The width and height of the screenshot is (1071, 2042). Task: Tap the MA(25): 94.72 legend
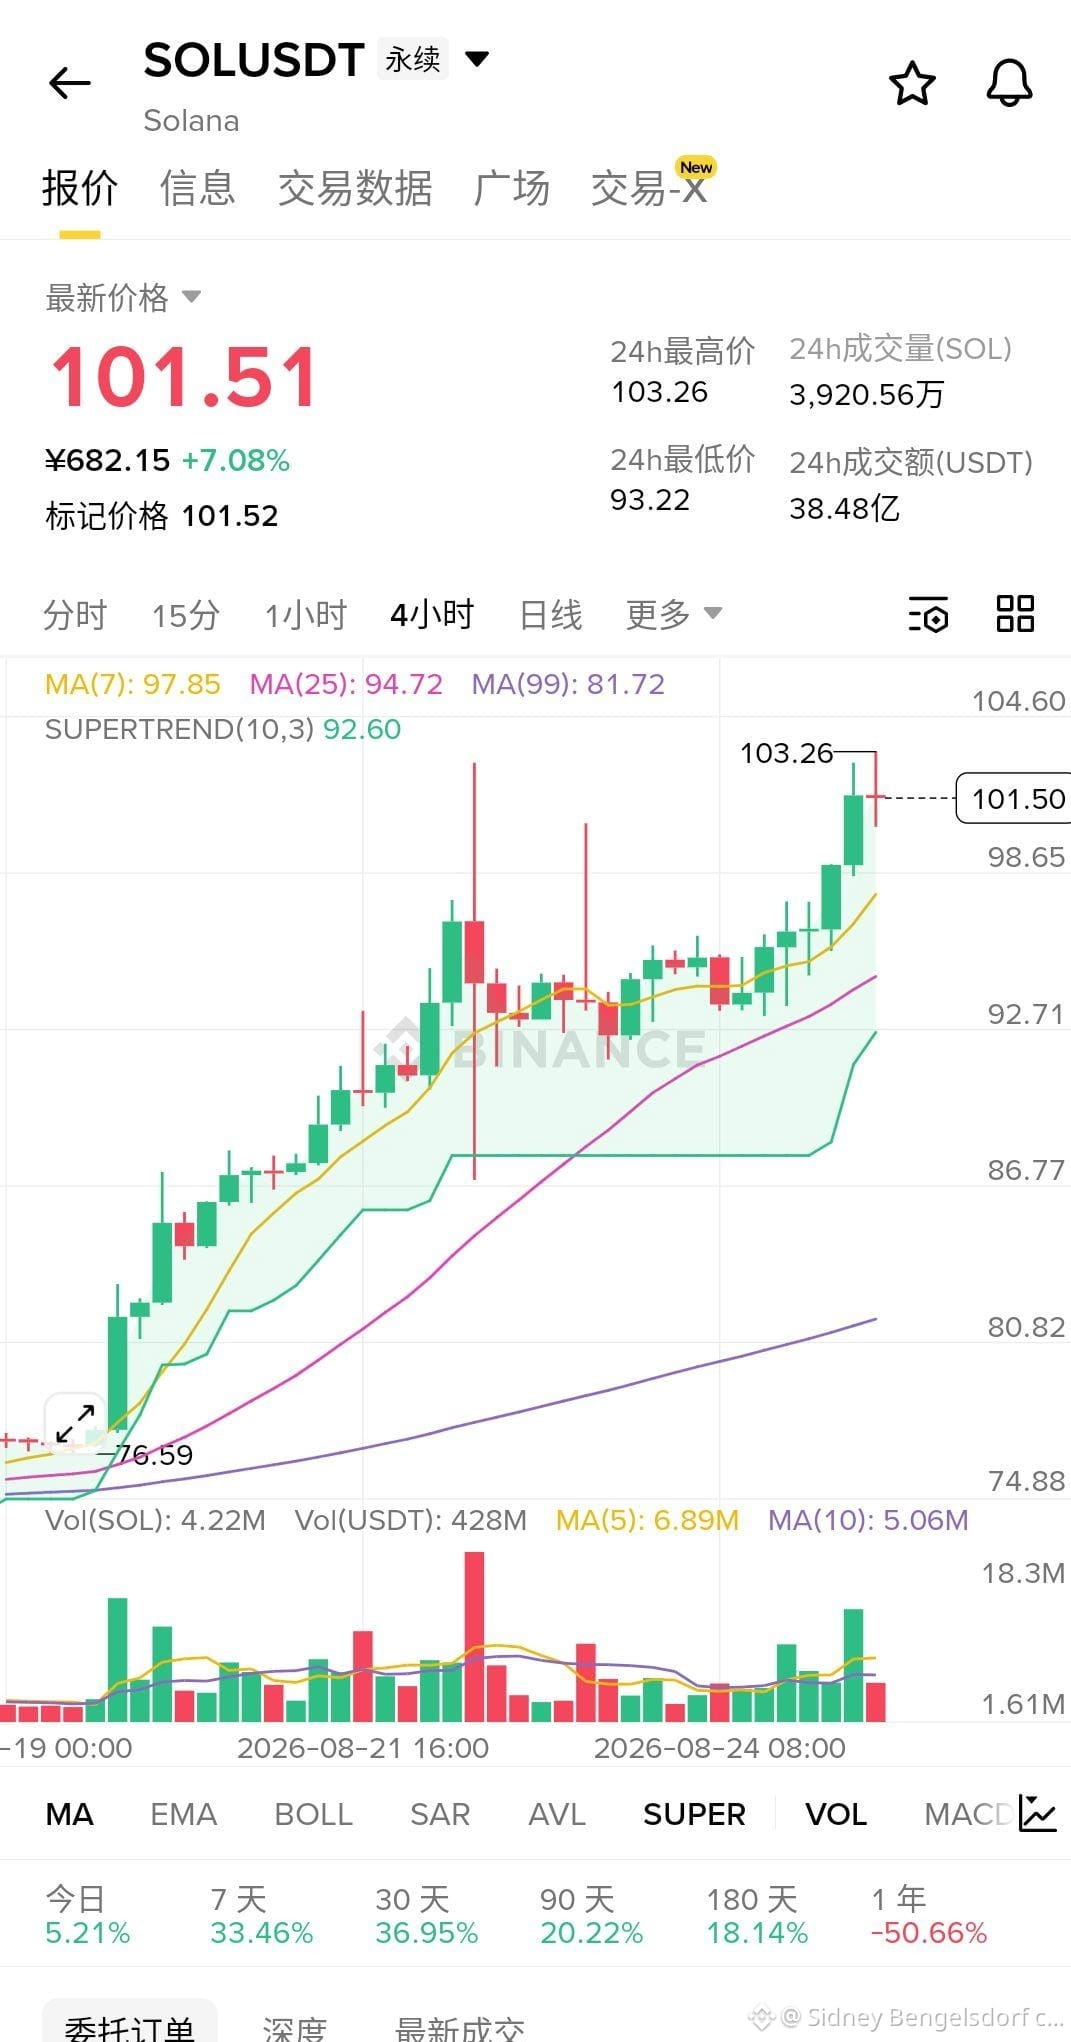coord(346,684)
